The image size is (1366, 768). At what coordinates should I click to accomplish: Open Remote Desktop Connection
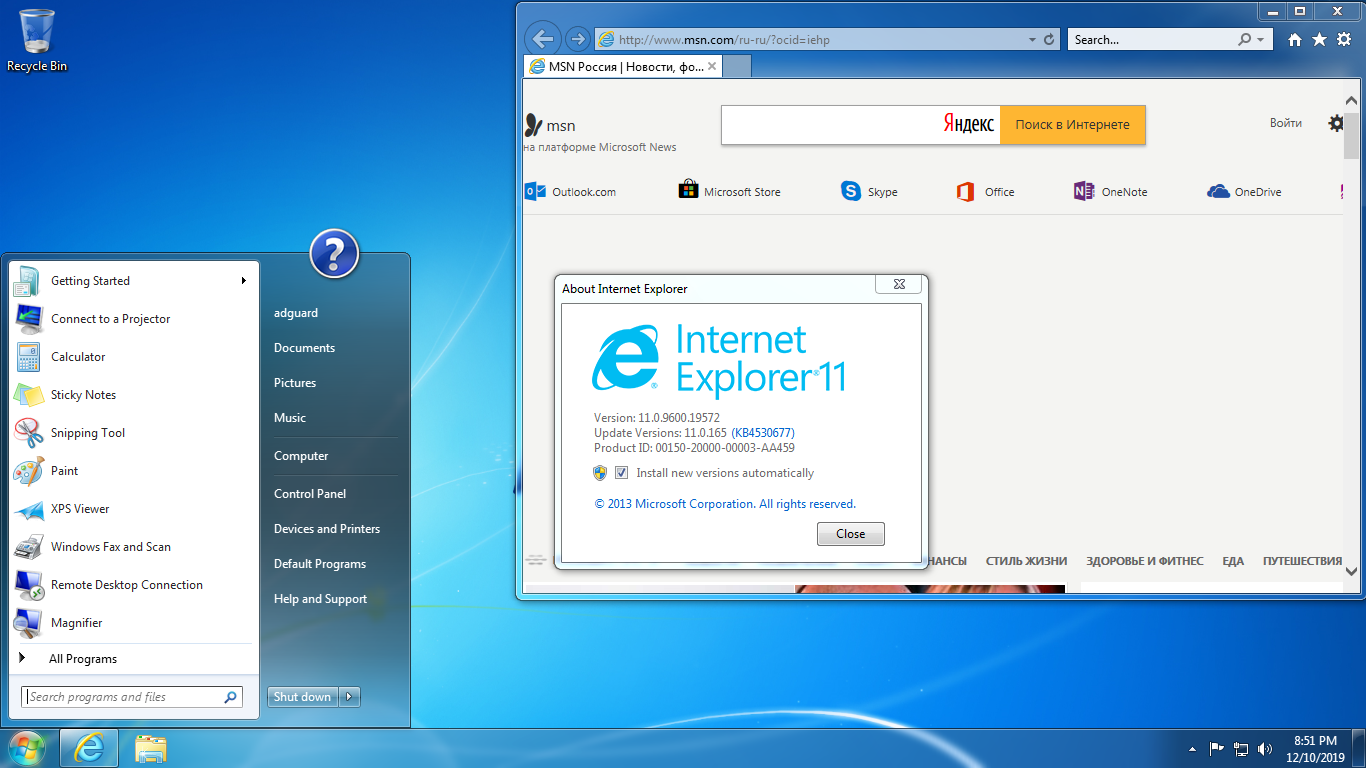pos(134,585)
